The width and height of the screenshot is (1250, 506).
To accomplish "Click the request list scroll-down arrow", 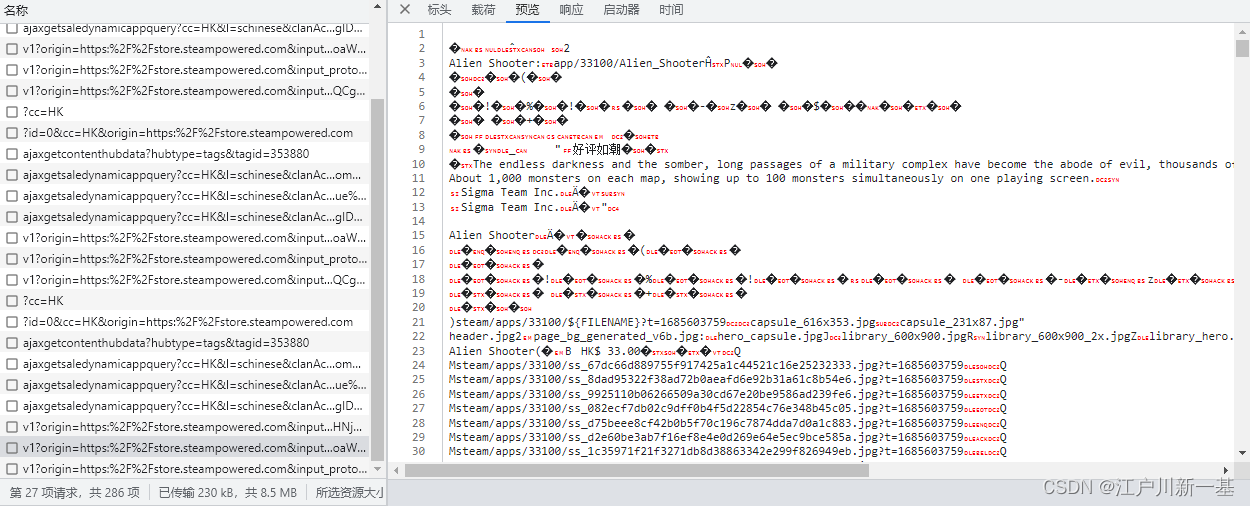I will (378, 471).
